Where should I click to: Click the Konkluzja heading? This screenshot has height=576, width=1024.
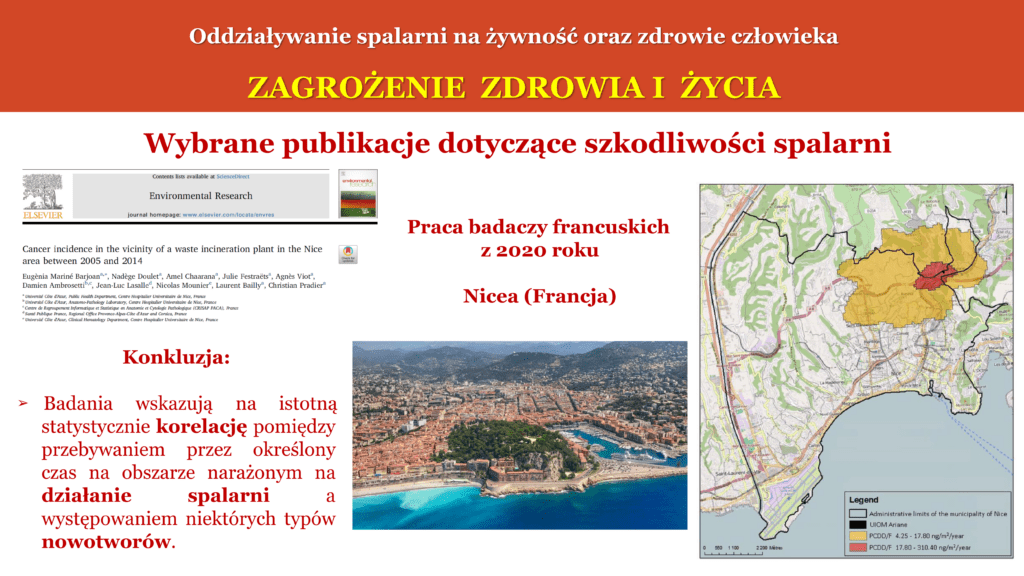click(x=176, y=357)
